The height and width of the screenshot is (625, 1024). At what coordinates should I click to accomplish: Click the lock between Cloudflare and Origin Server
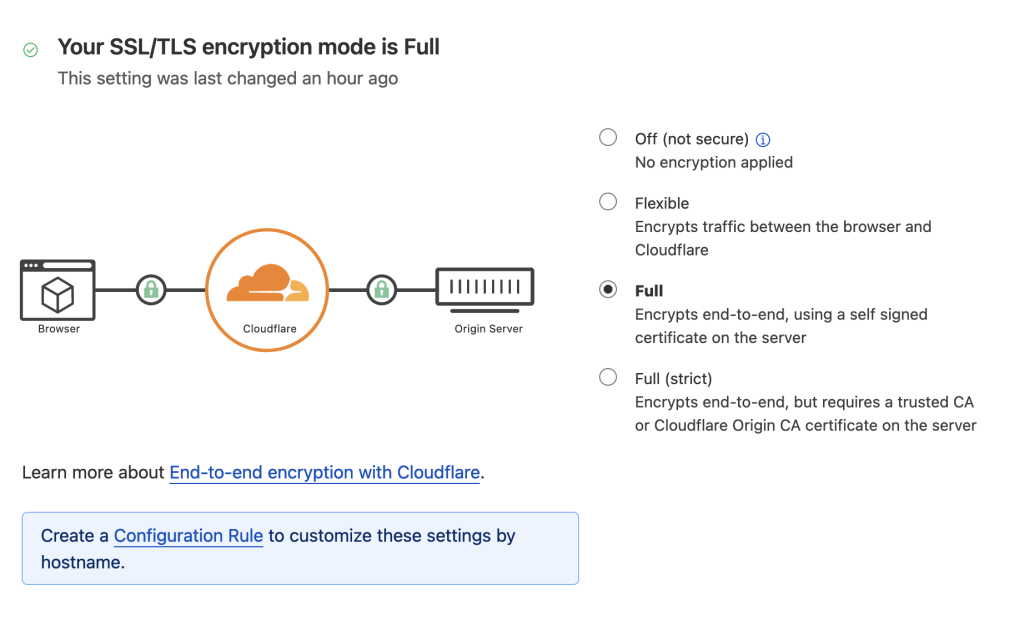(x=381, y=290)
